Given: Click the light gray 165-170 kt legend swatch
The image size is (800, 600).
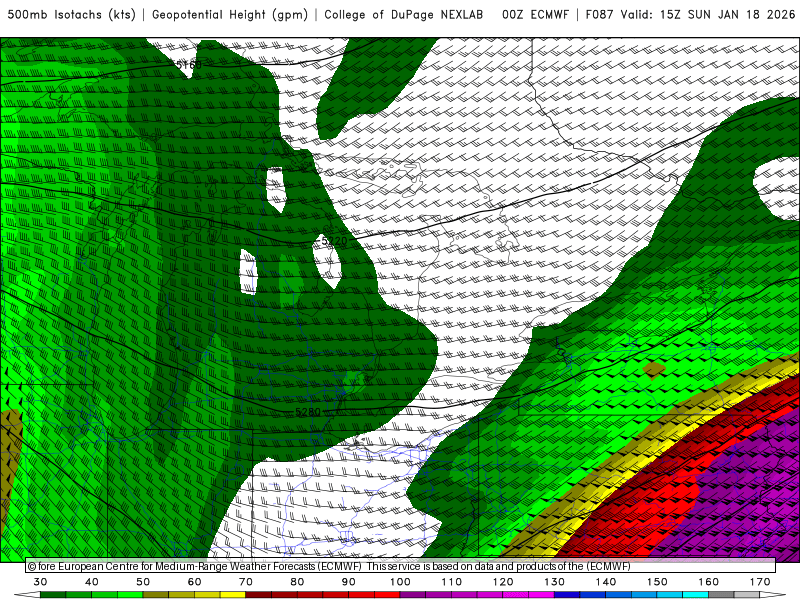Looking at the screenshot, I should [x=747, y=595].
